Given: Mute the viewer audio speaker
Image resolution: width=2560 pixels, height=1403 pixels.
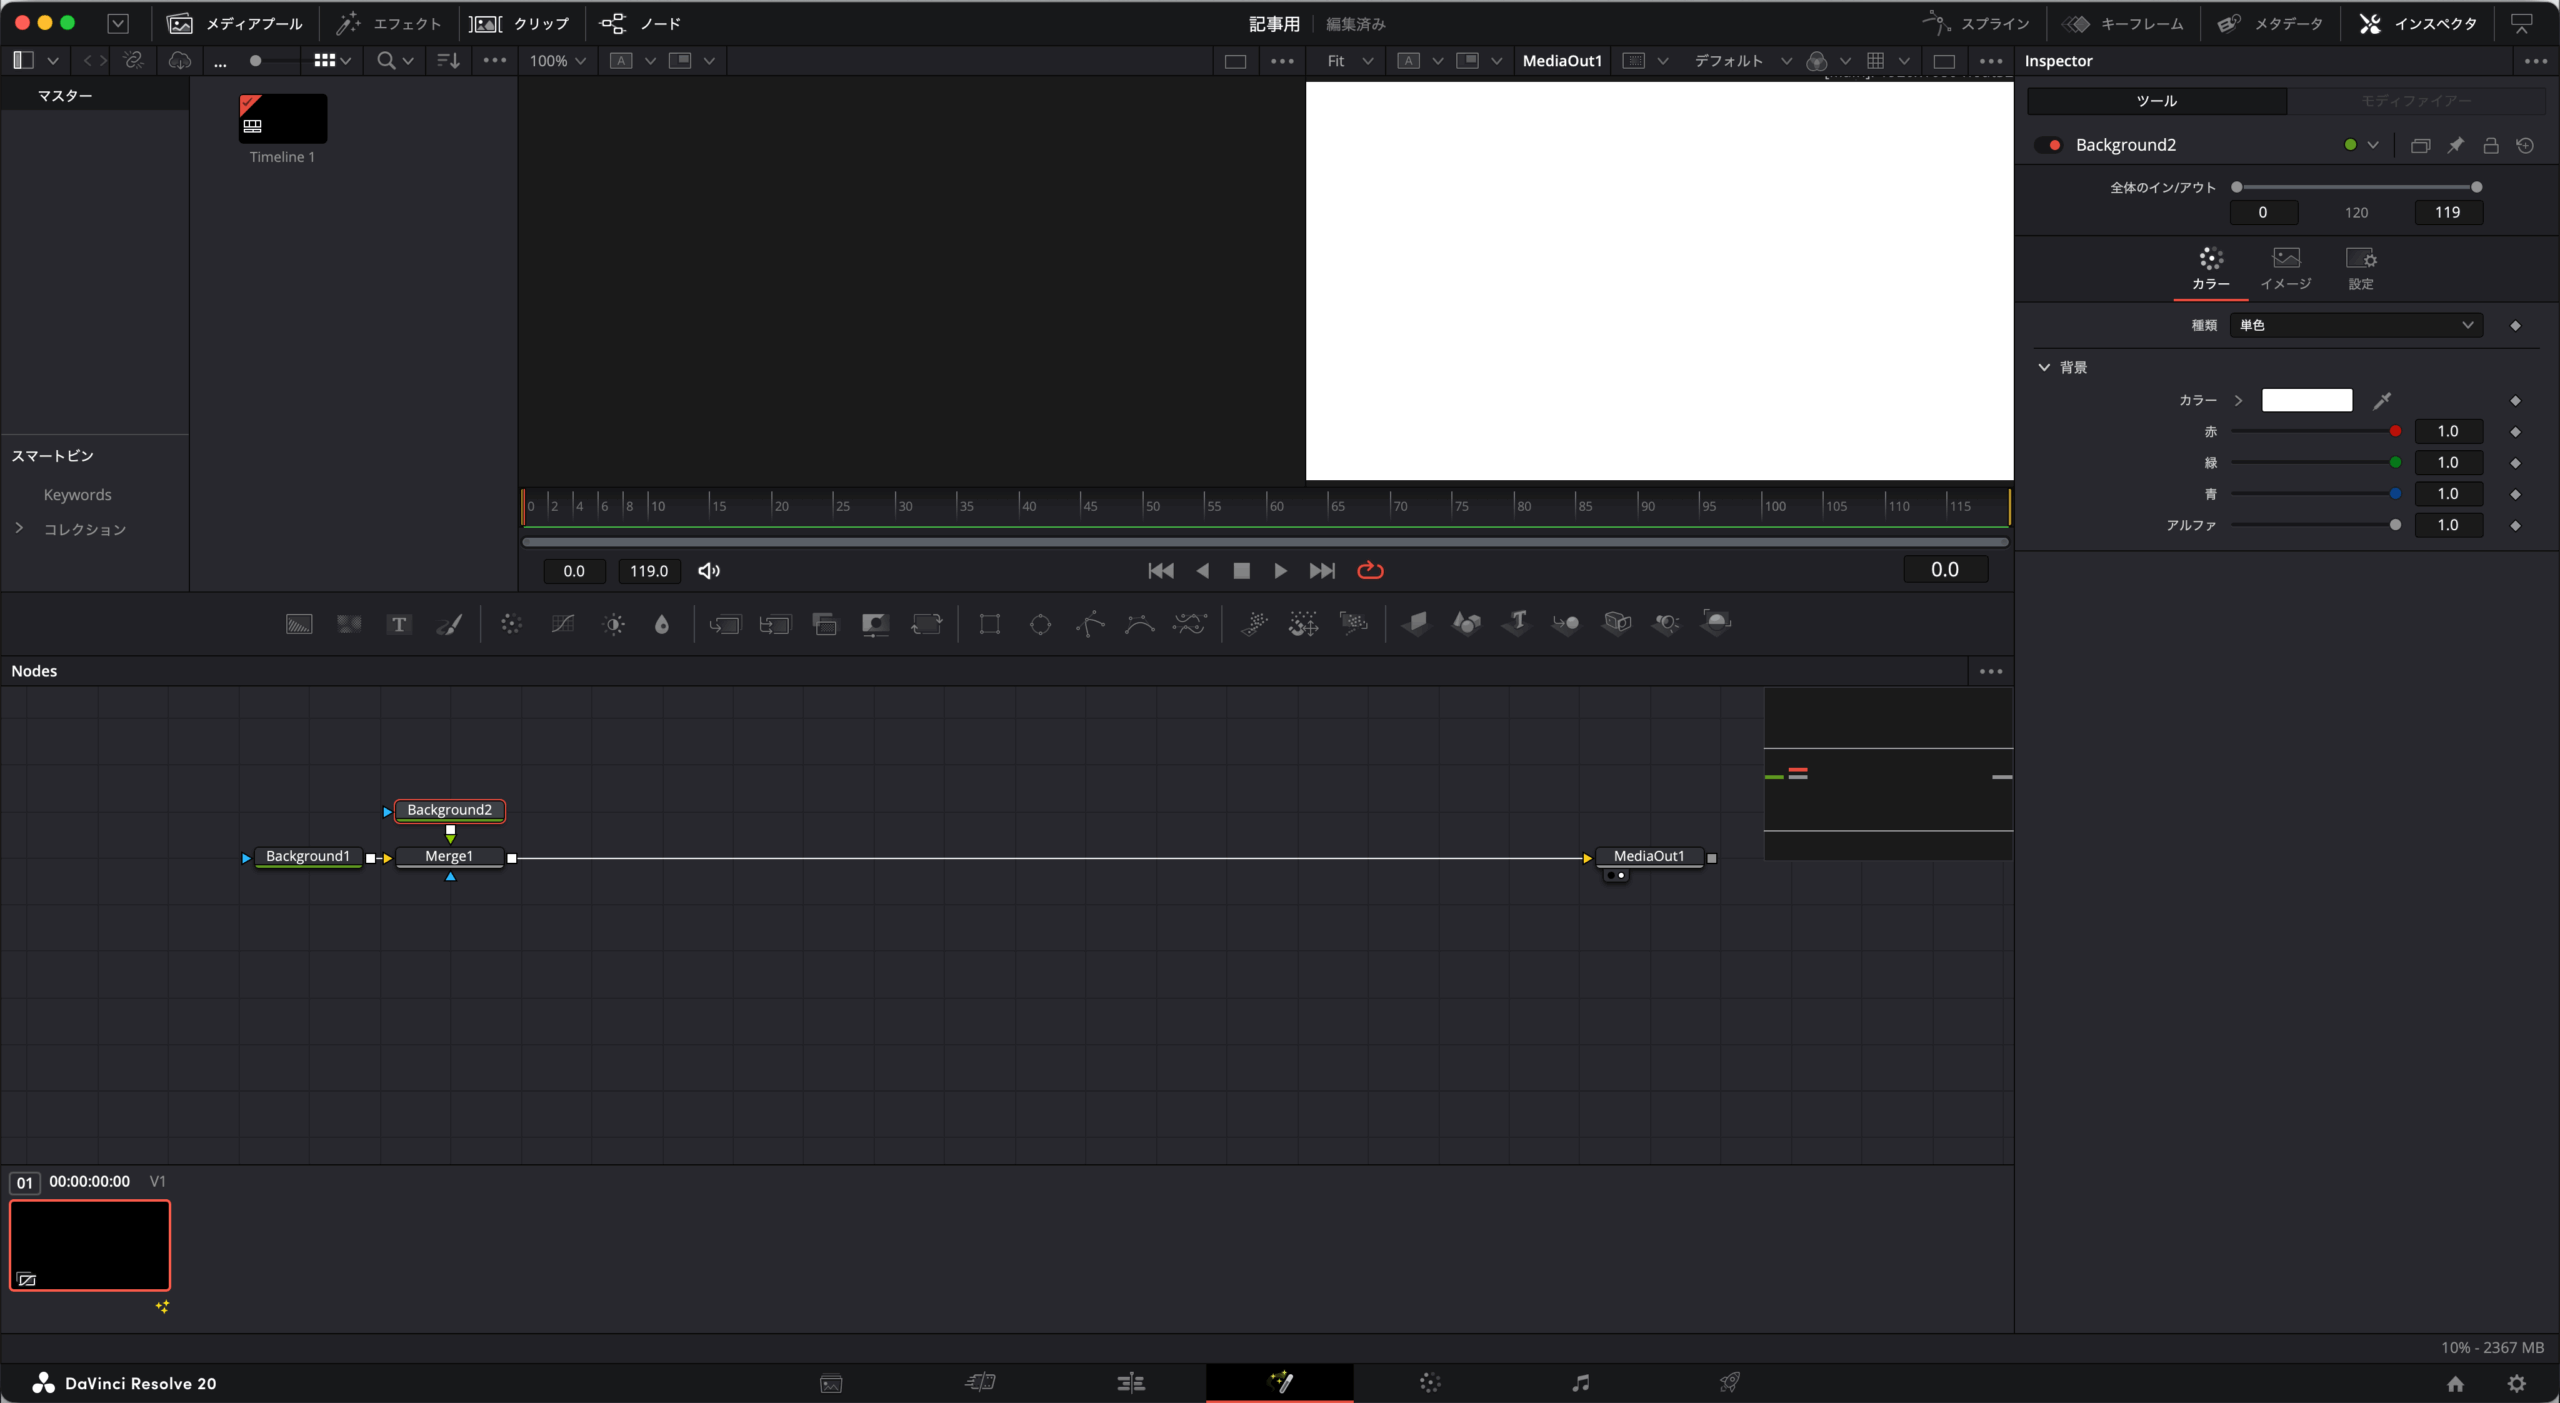Looking at the screenshot, I should 709,571.
